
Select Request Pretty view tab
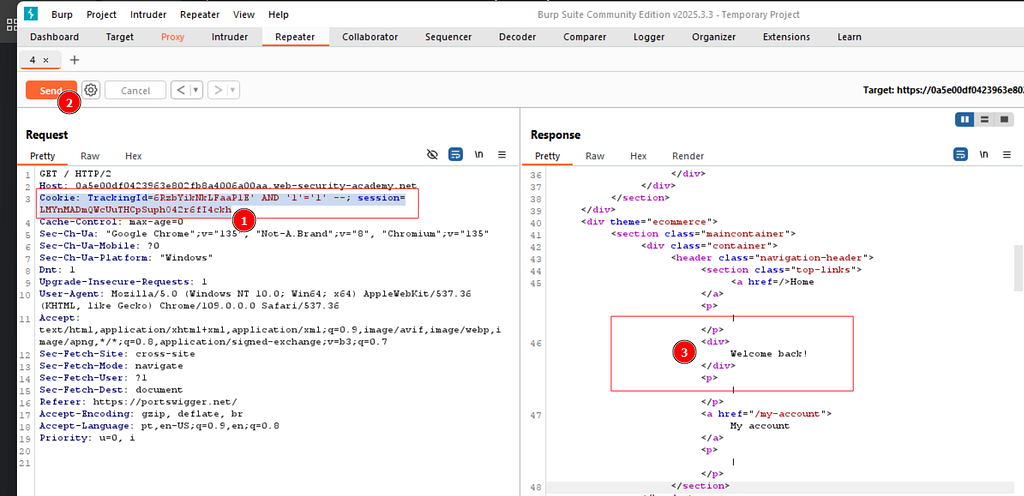42,156
